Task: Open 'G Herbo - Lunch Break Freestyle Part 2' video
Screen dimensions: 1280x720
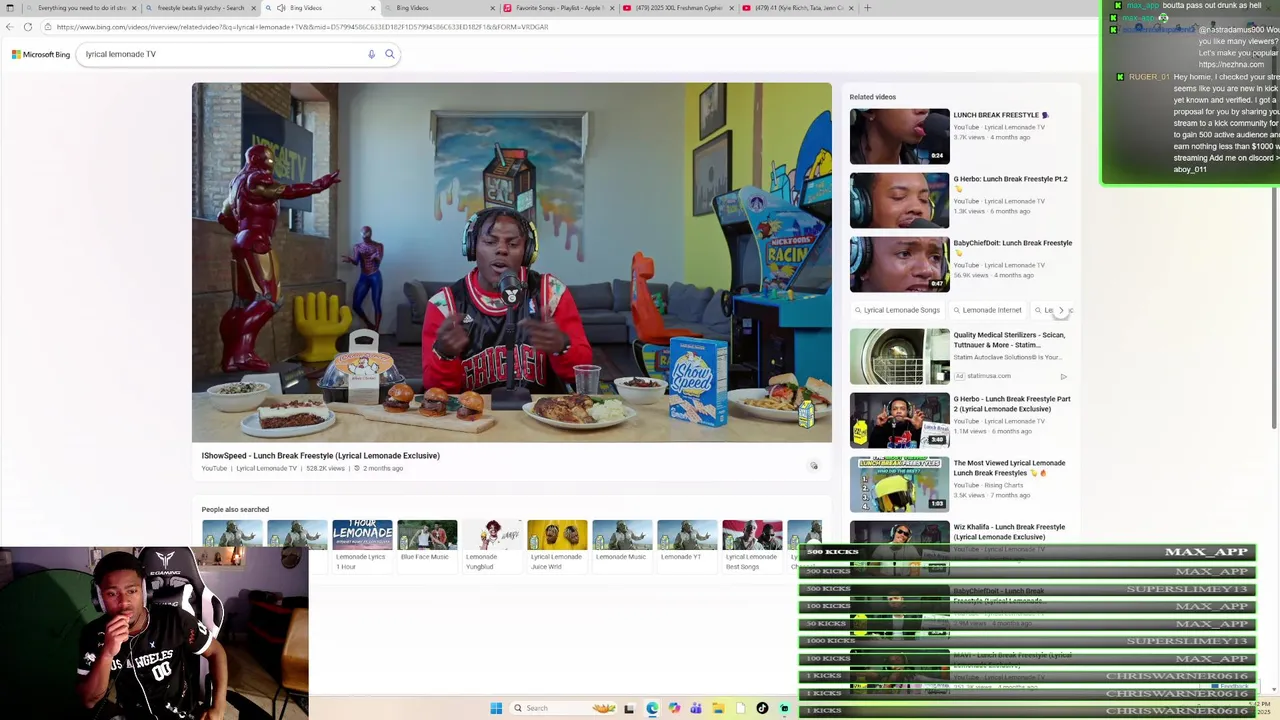Action: click(1011, 404)
